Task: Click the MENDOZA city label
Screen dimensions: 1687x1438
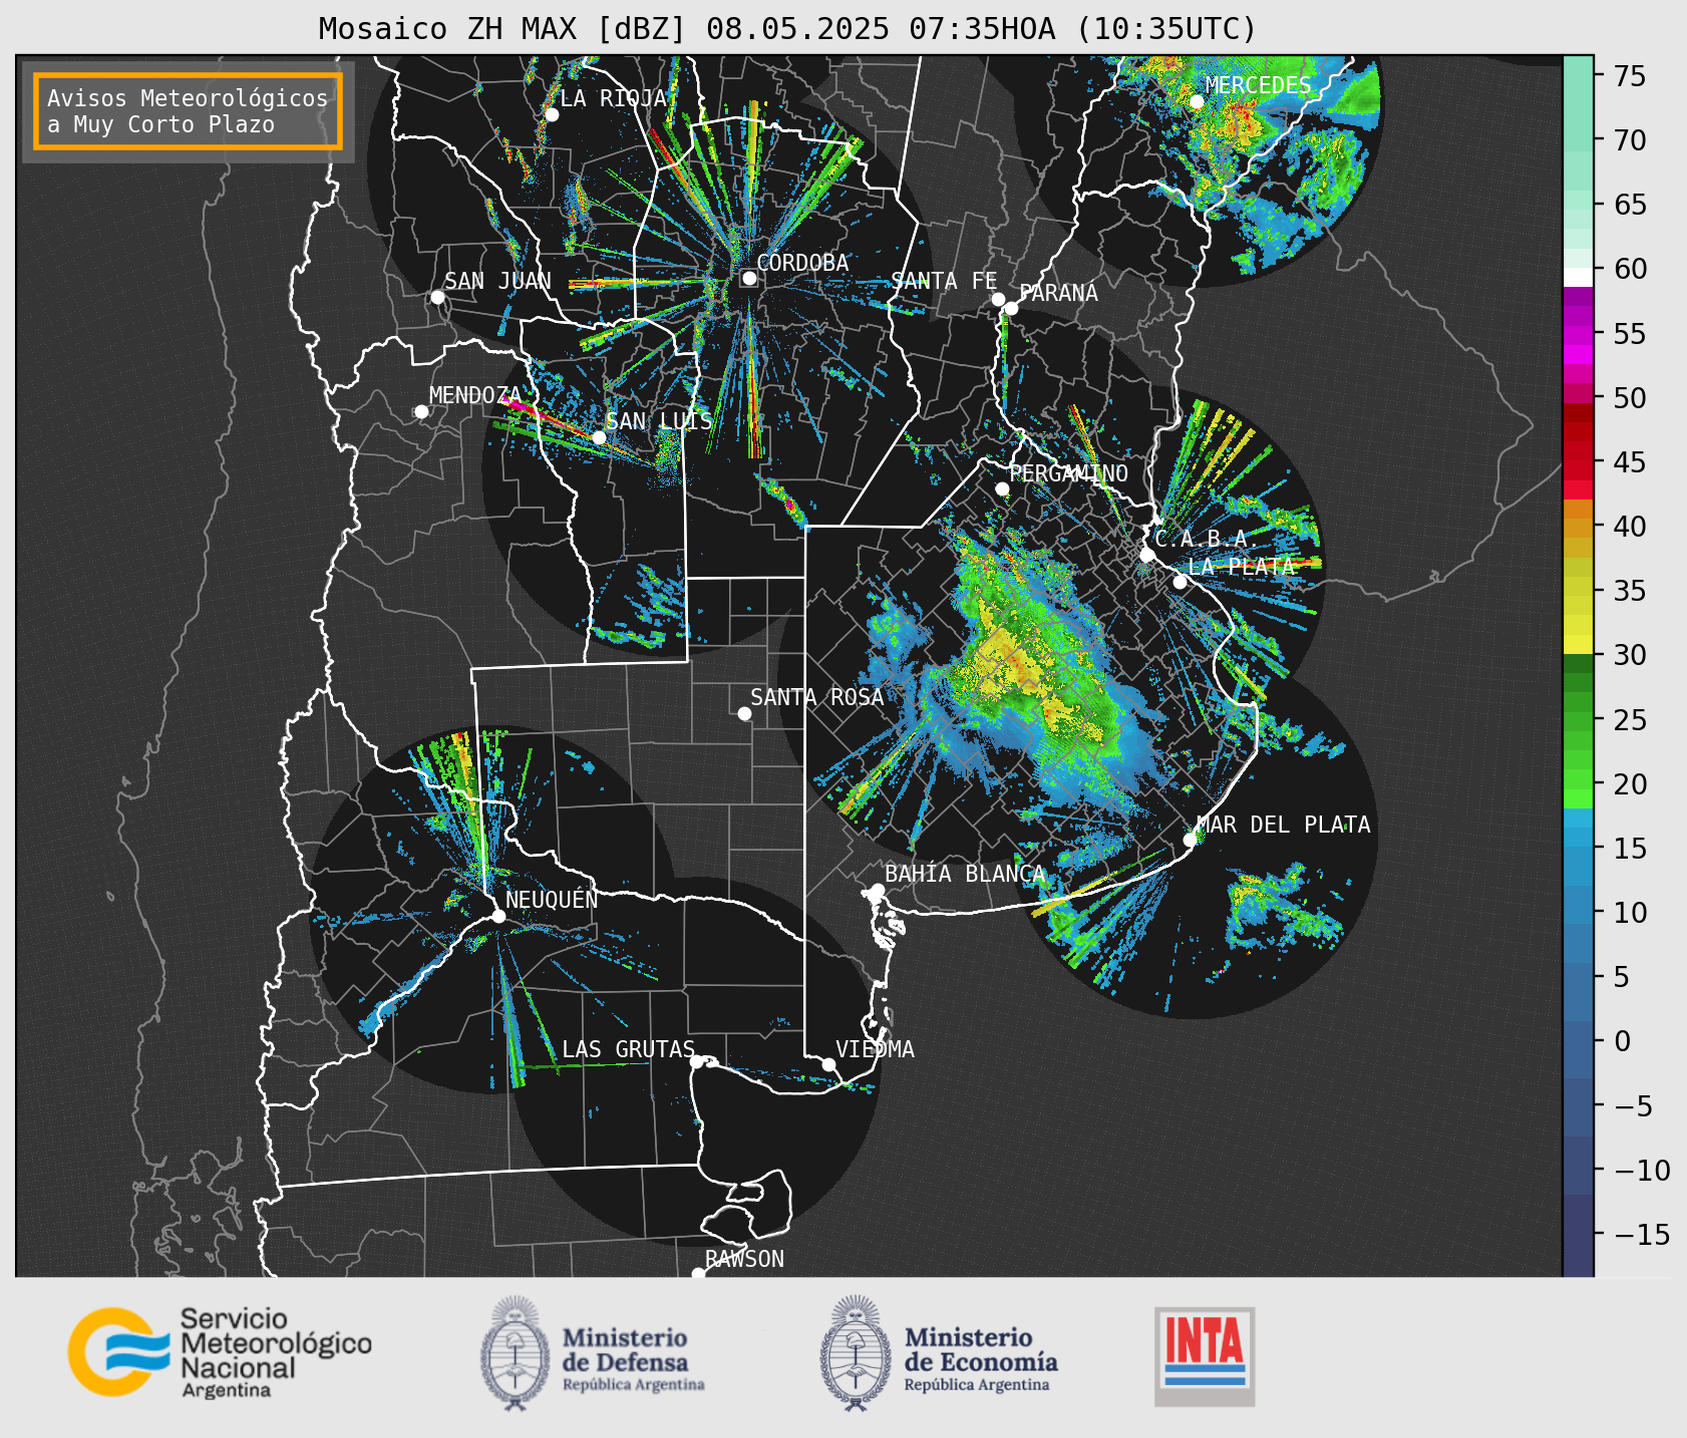Action: point(476,395)
